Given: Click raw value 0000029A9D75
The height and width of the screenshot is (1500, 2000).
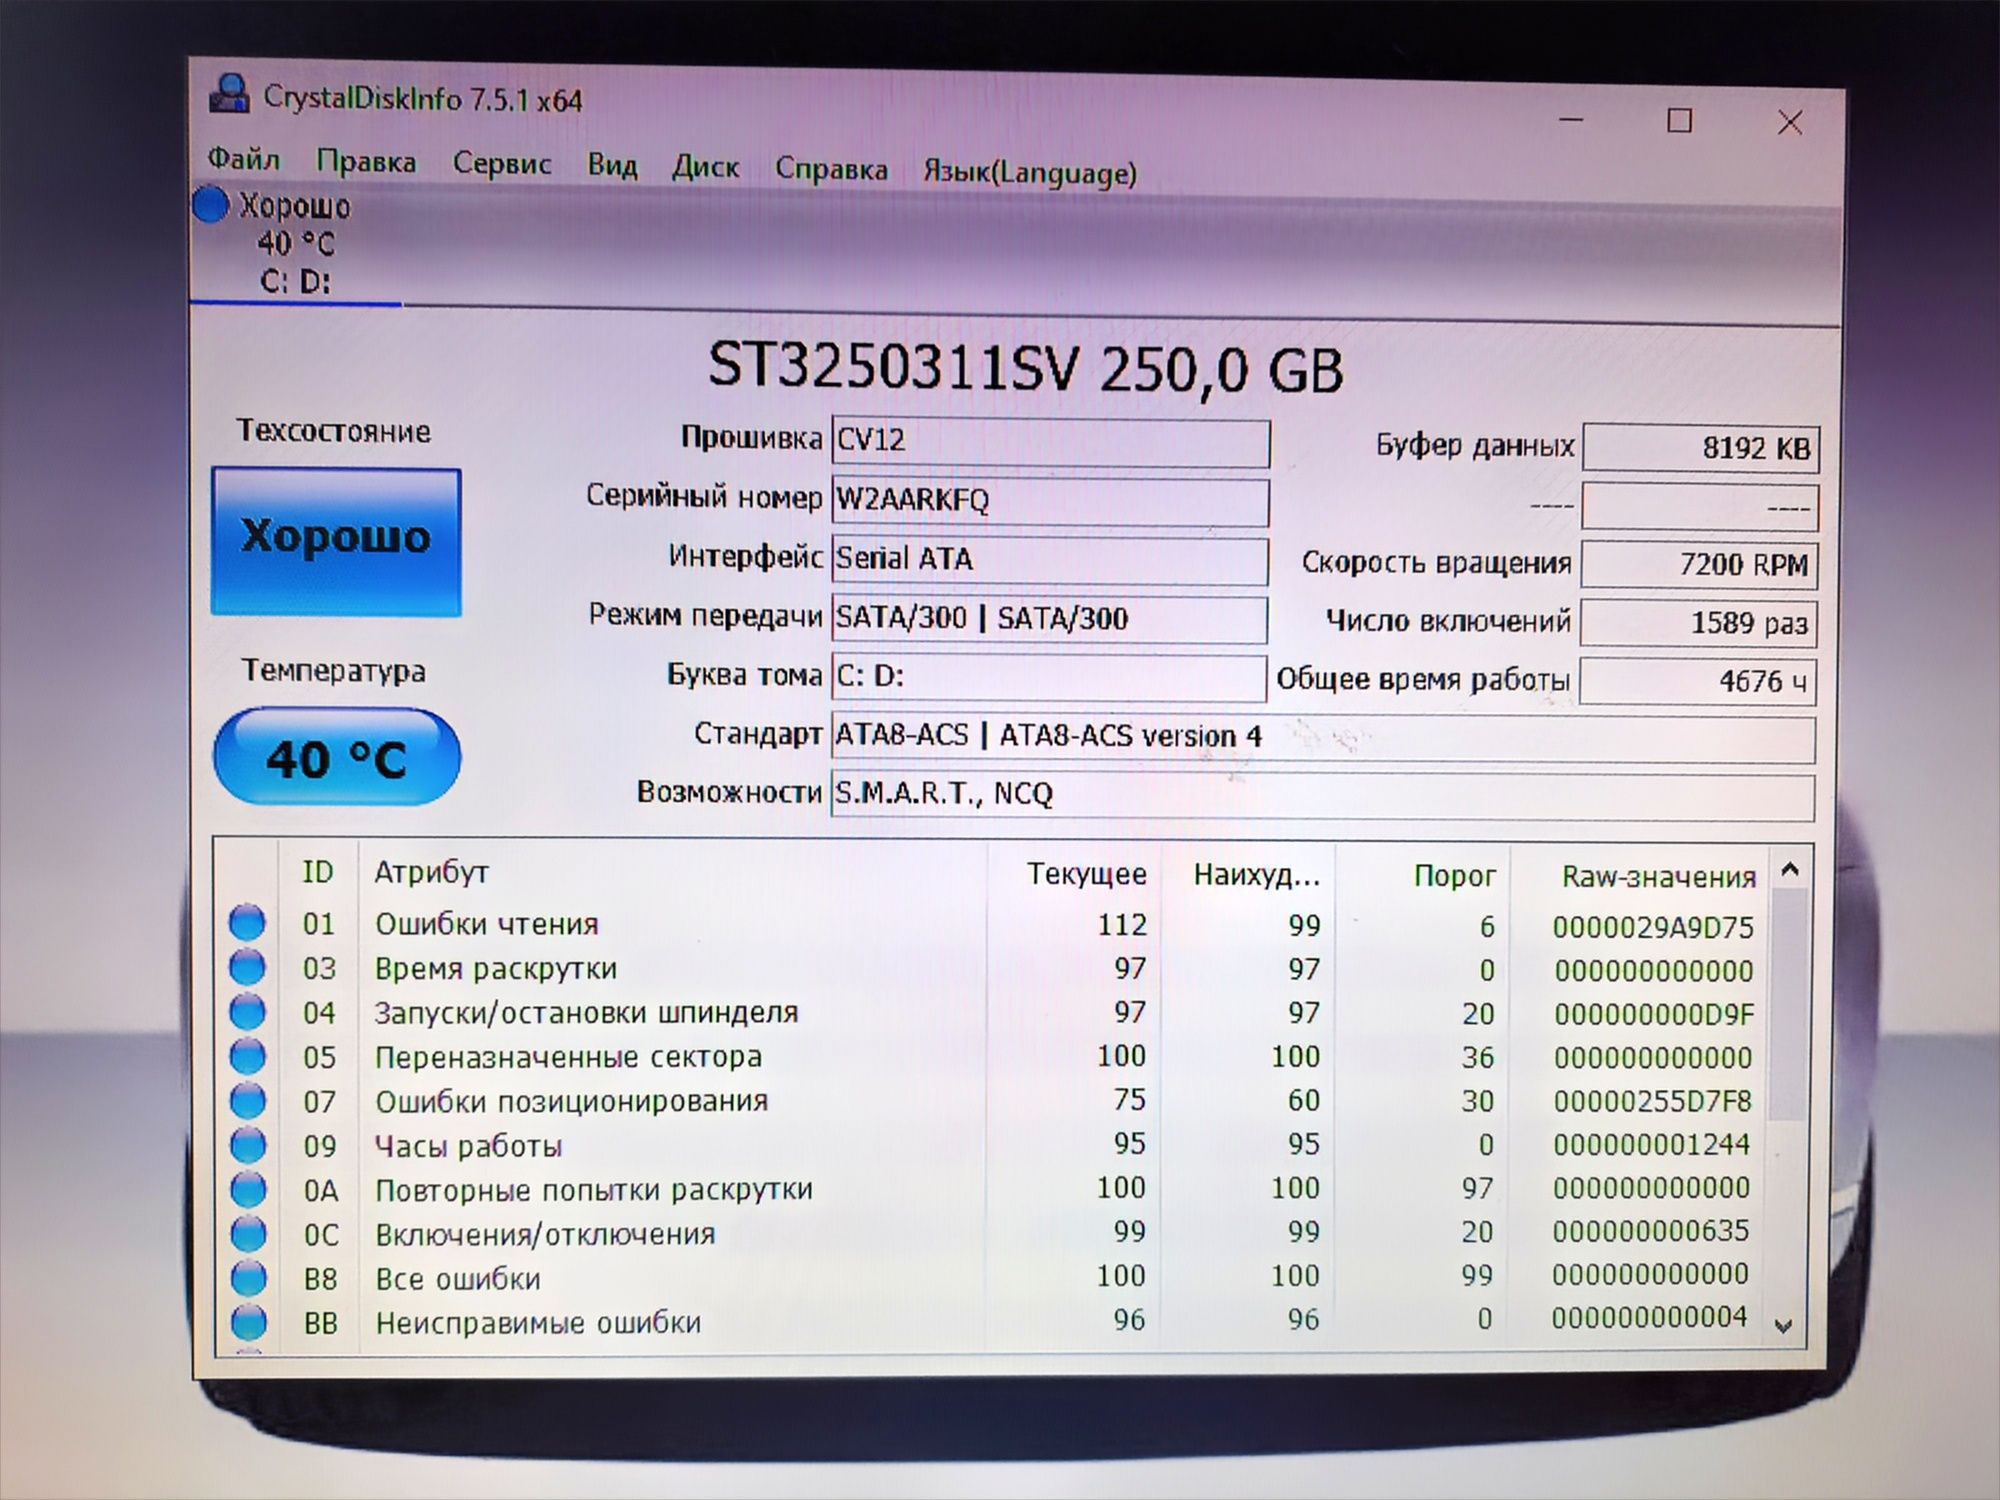Looking at the screenshot, I should click(x=1653, y=928).
